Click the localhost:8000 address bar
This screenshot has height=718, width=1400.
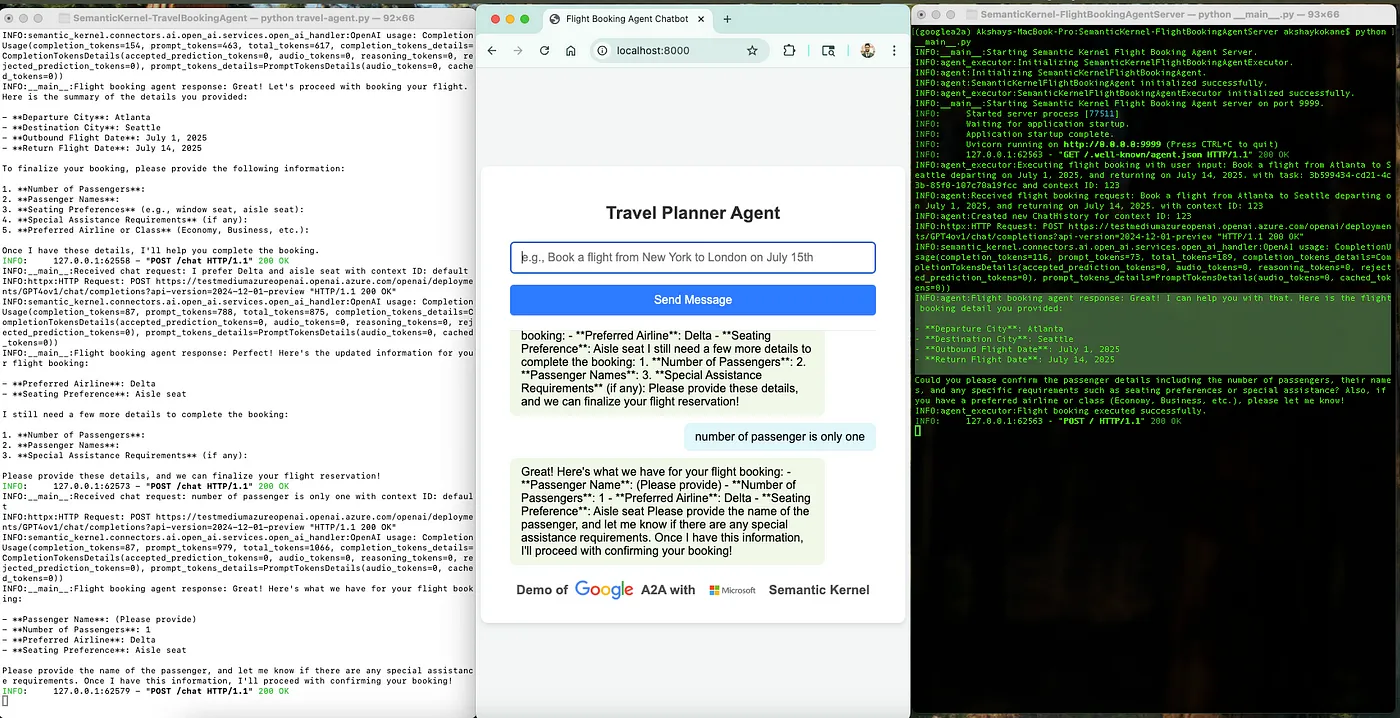click(x=670, y=51)
